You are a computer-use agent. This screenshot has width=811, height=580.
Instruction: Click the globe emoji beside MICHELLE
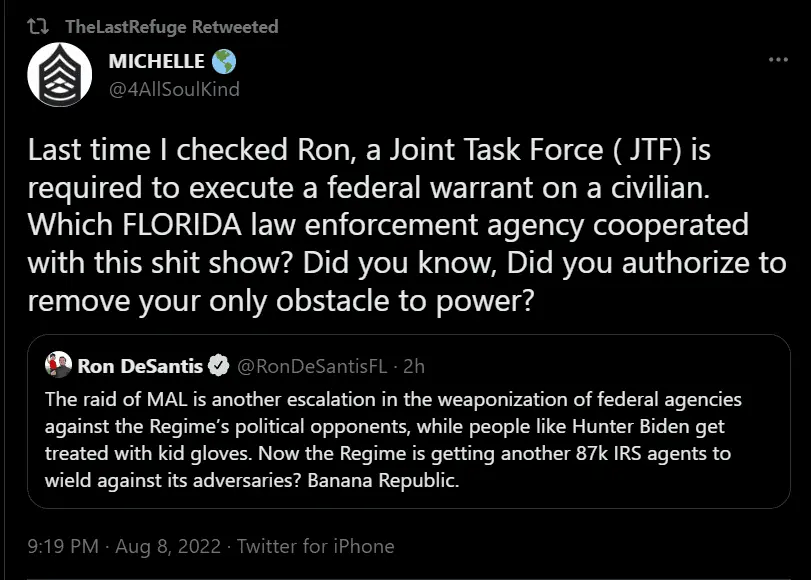[x=224, y=62]
